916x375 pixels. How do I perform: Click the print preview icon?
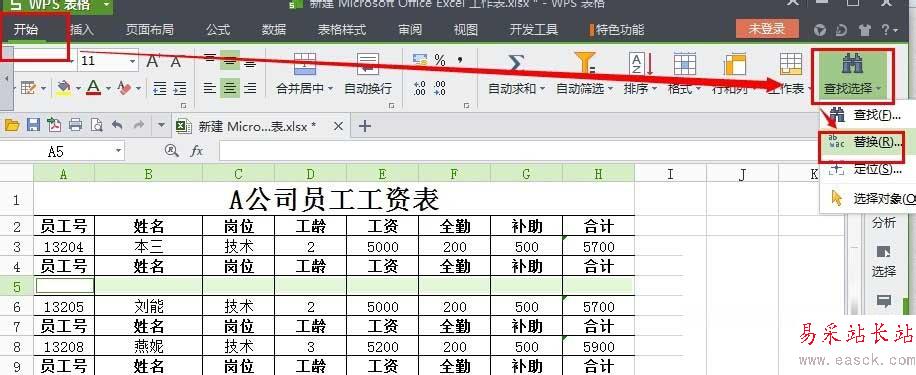click(96, 125)
